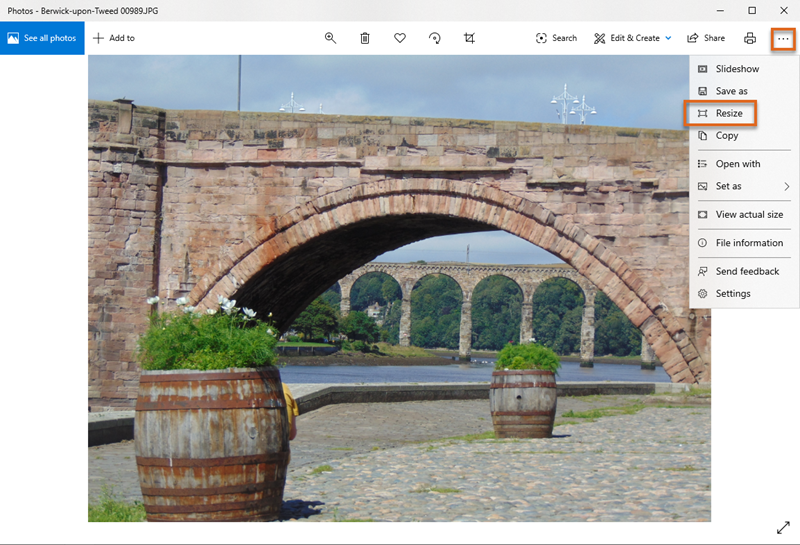Select View actual size option
This screenshot has width=800, height=545.
pos(749,215)
